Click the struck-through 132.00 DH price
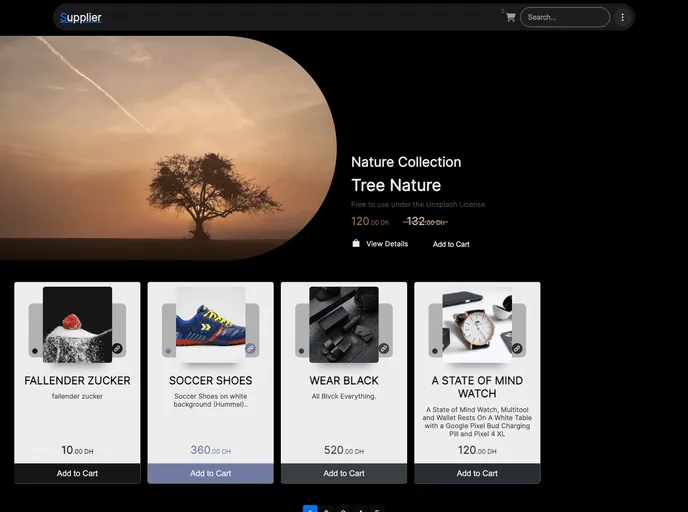 tap(425, 222)
